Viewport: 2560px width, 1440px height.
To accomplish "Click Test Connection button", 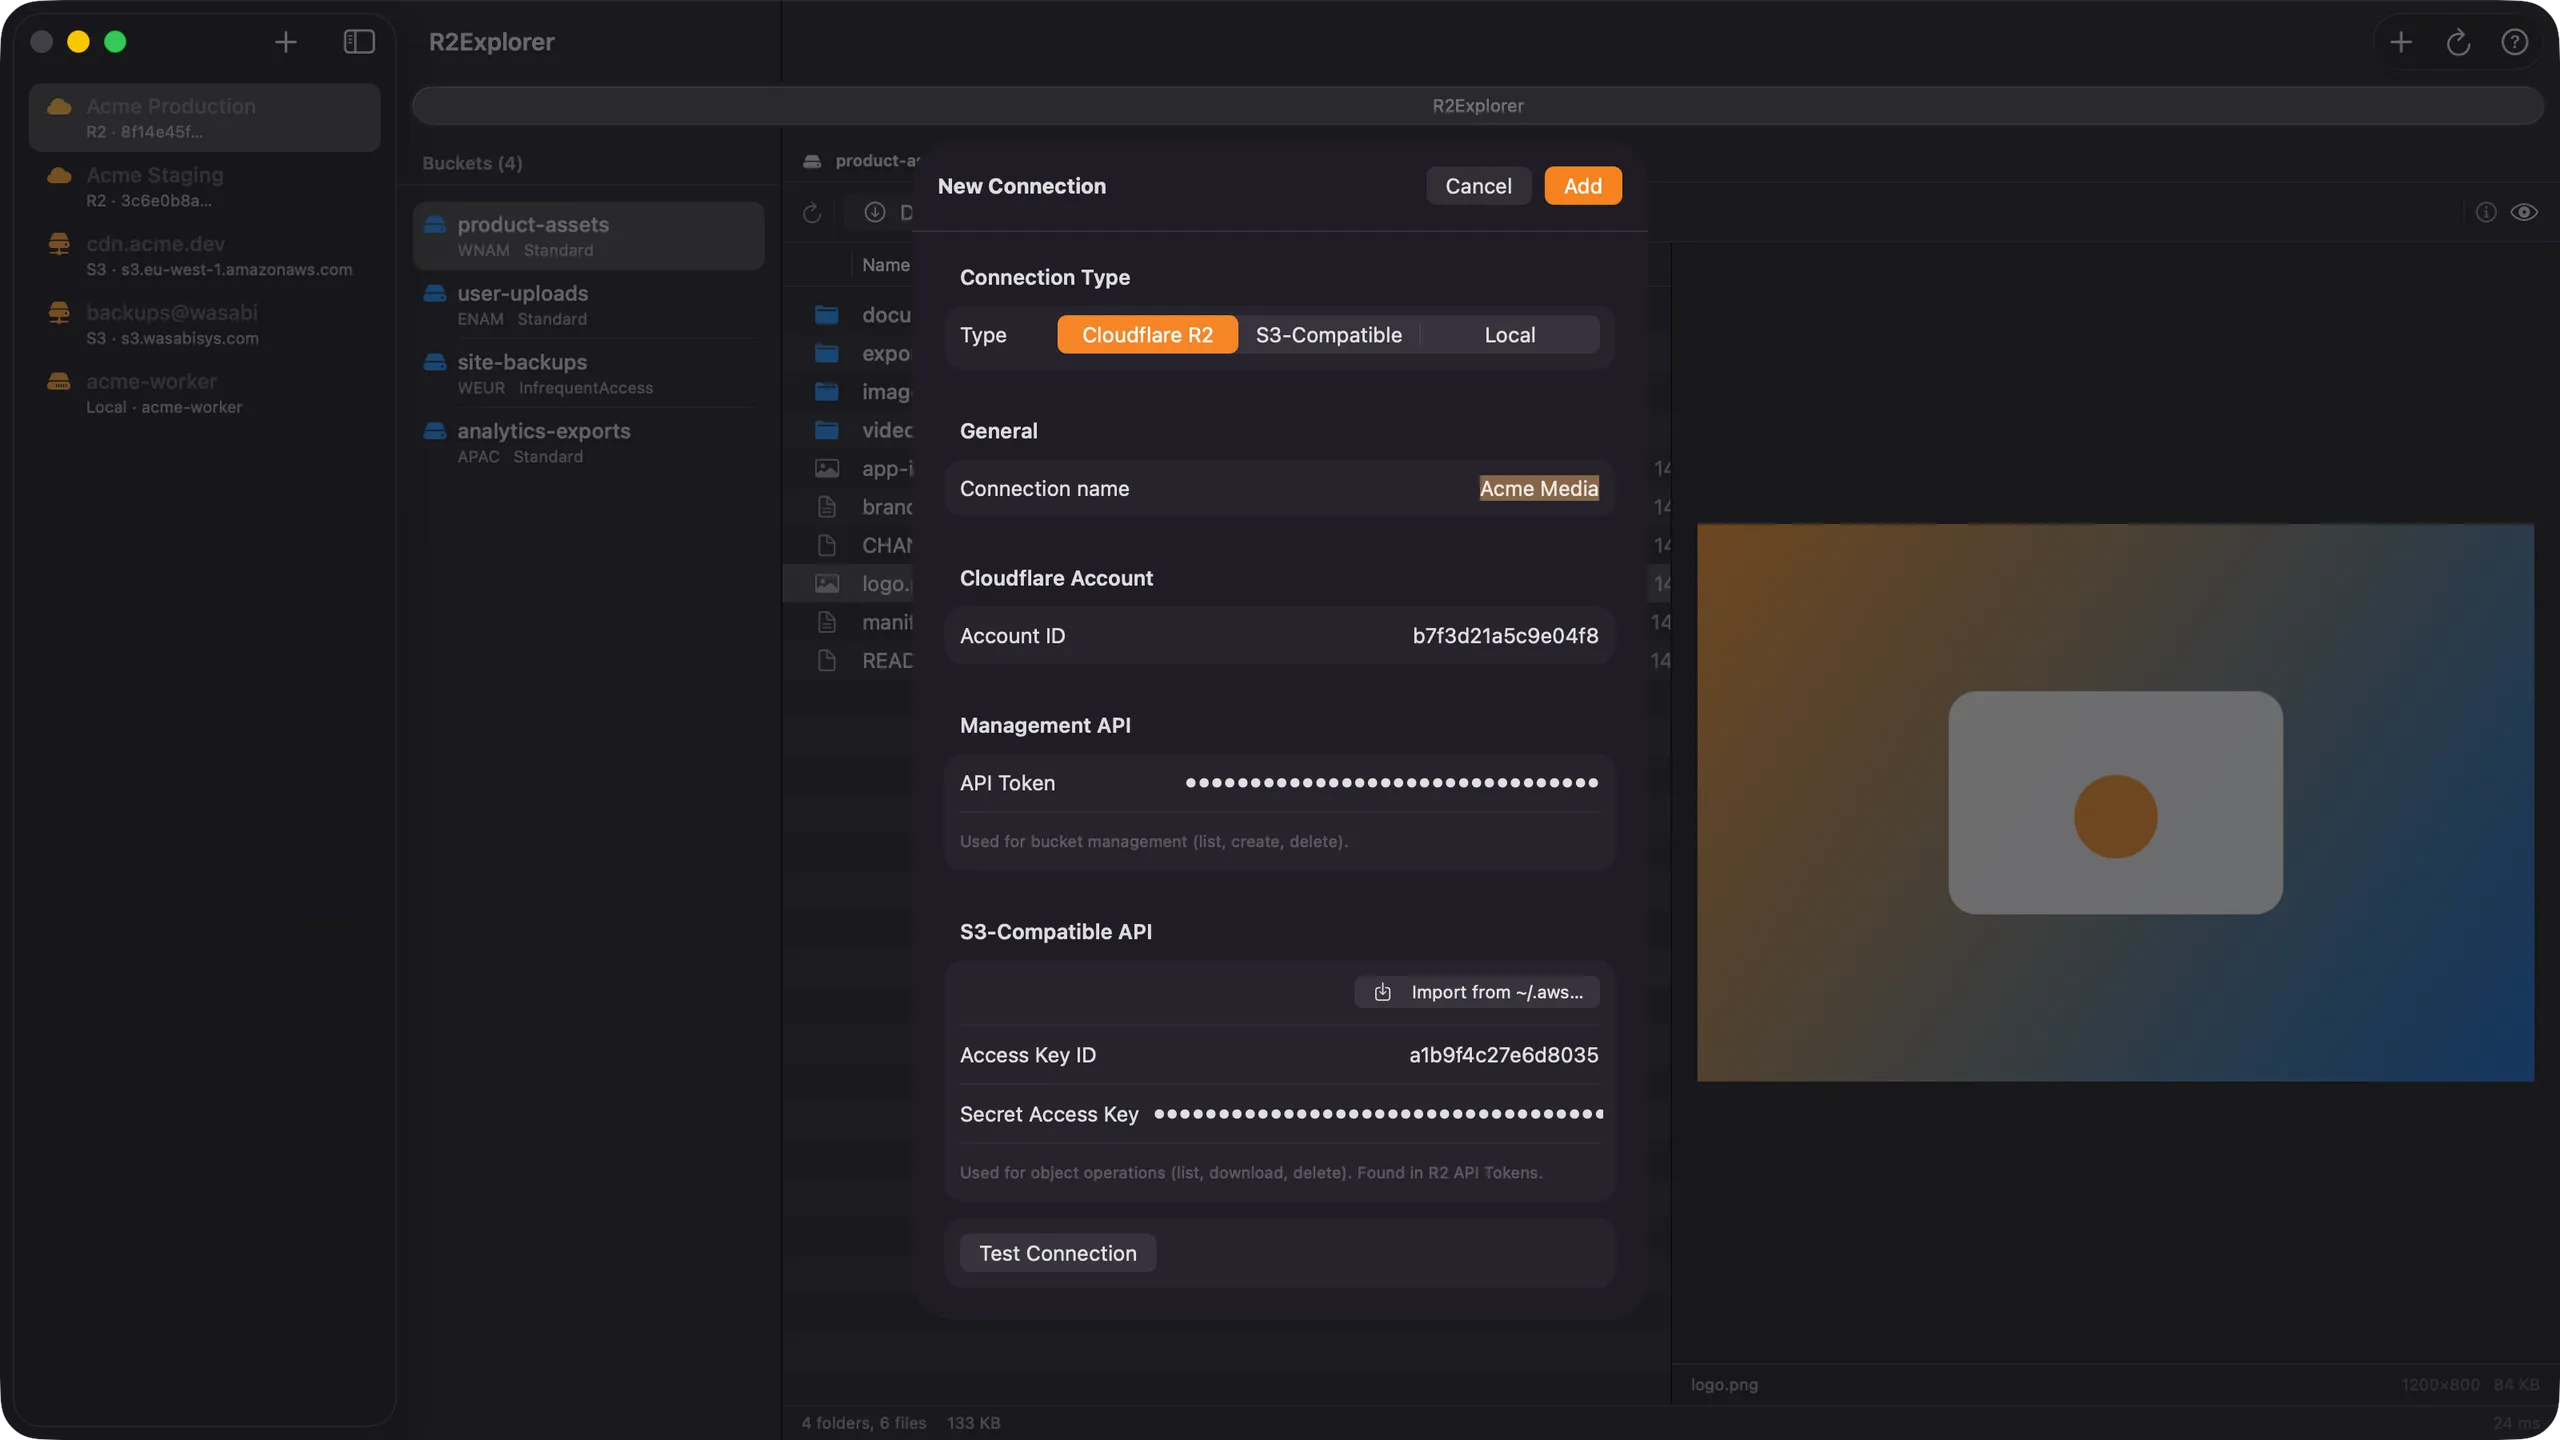I will pos(1057,1253).
